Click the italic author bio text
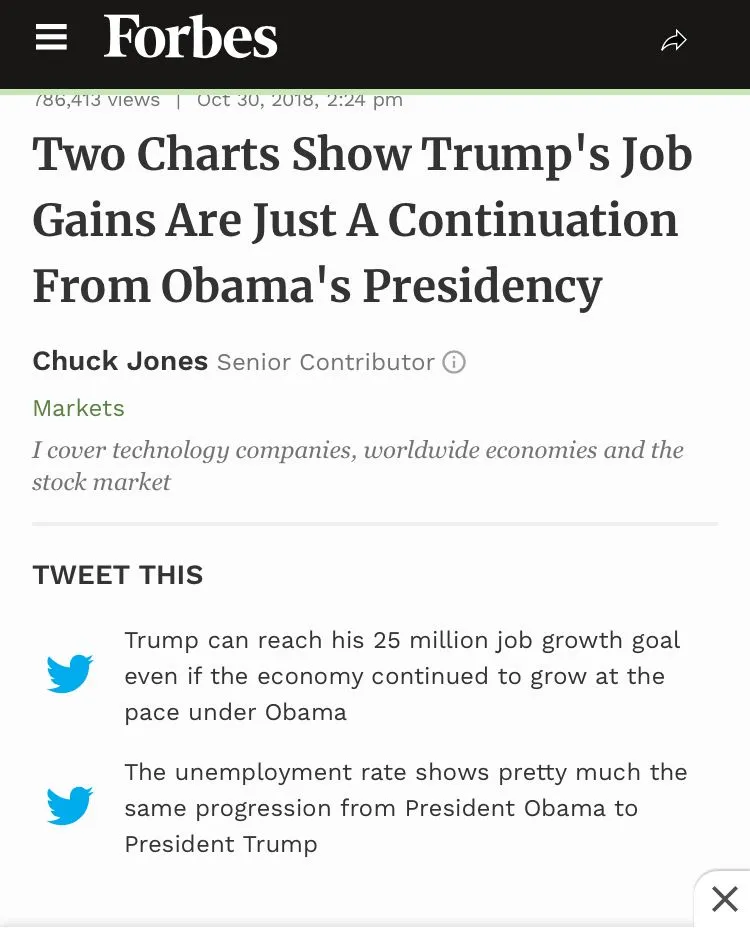The height and width of the screenshot is (930, 750). pos(357,465)
